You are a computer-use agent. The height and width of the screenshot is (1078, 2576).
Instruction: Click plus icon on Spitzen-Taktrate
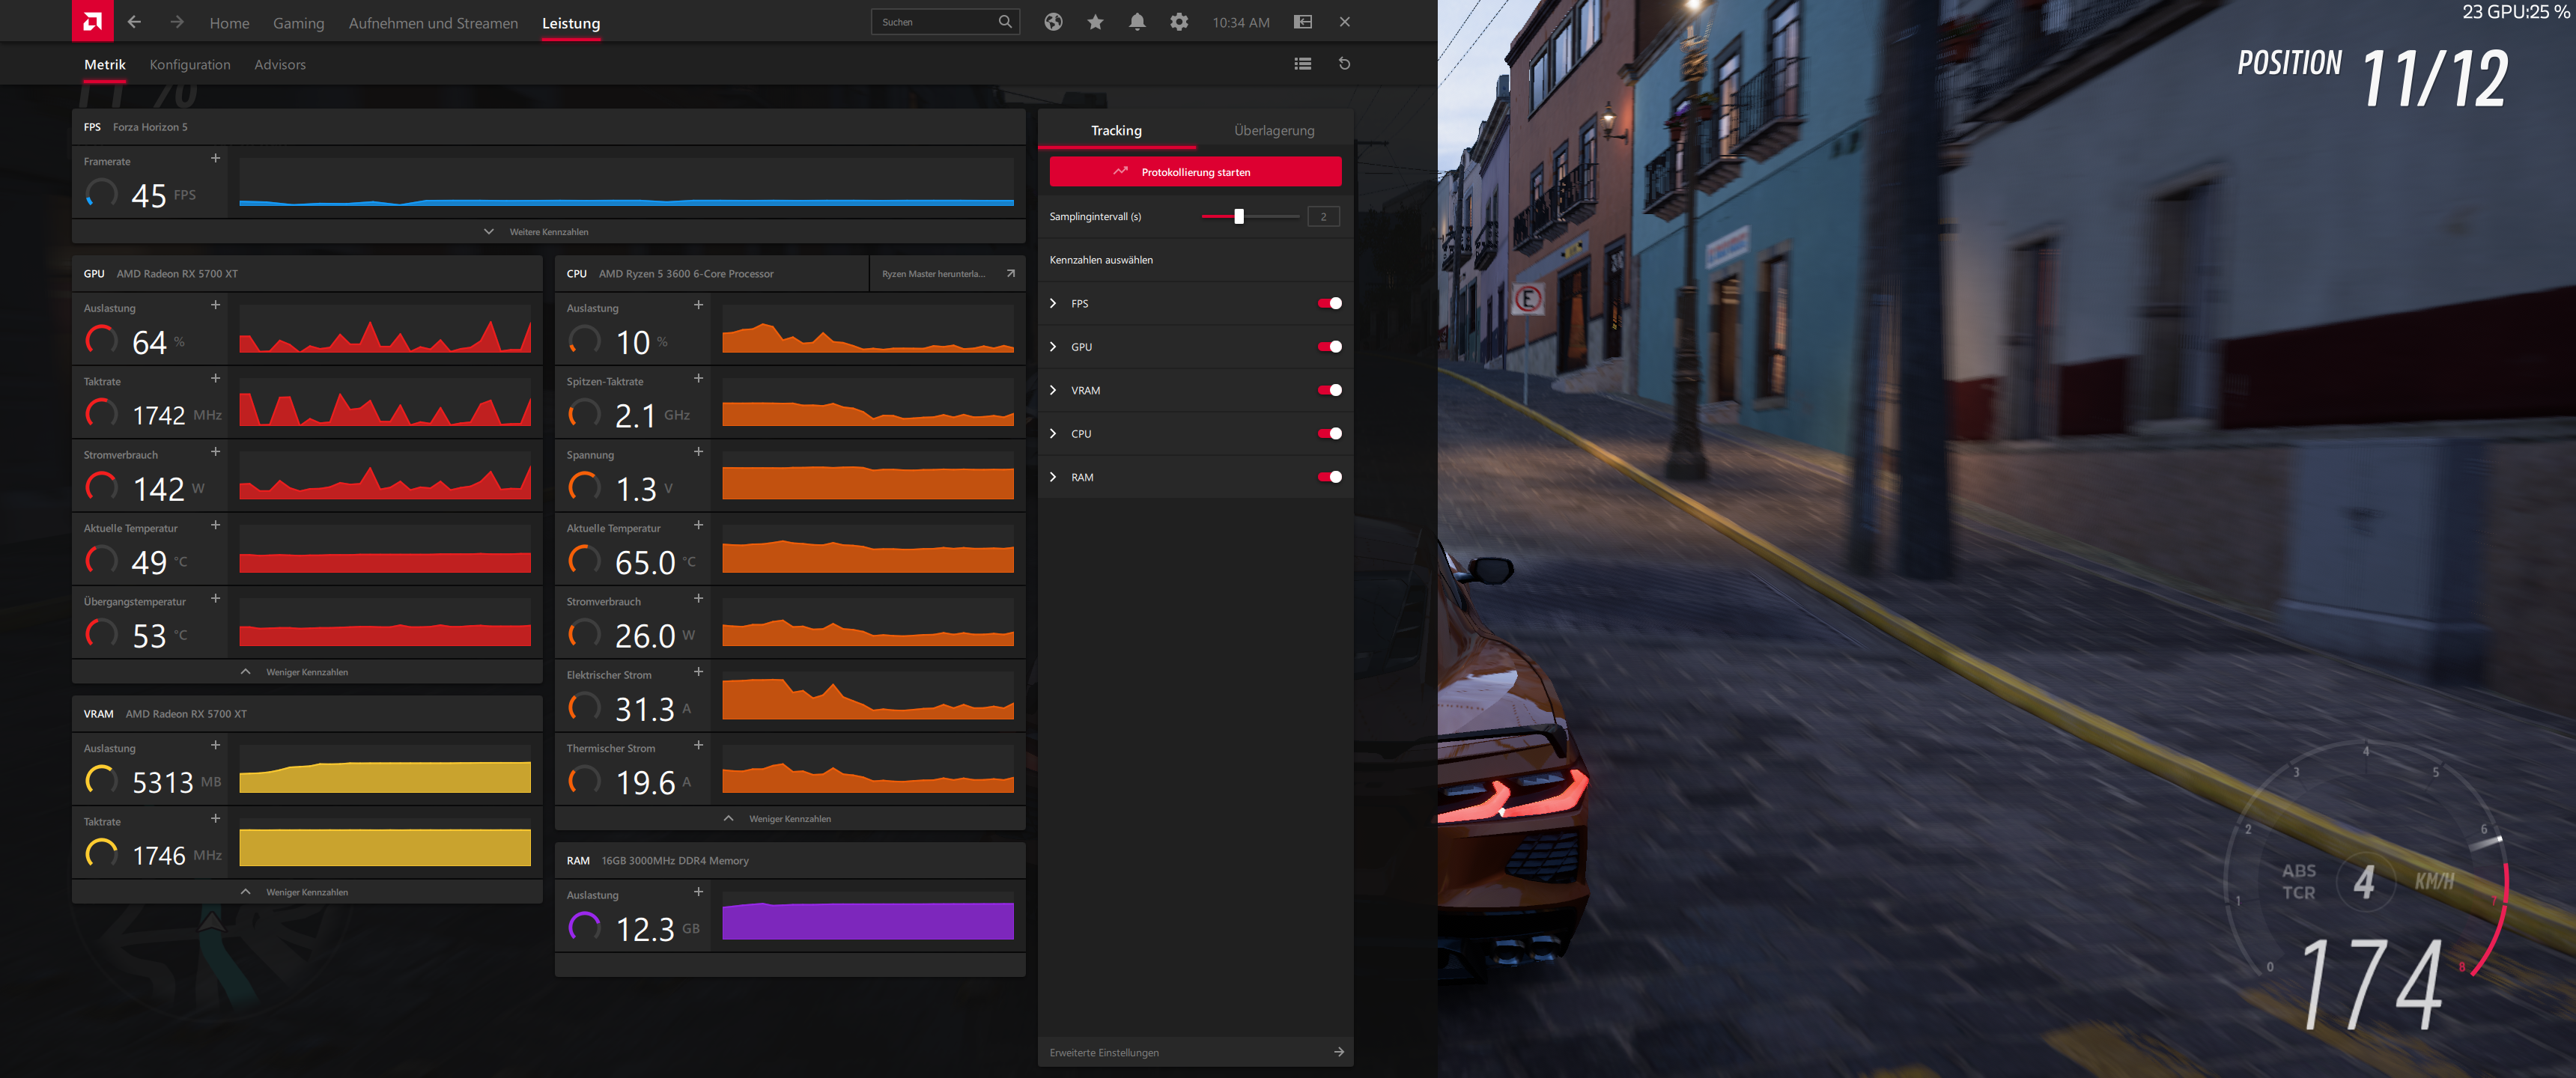click(698, 378)
